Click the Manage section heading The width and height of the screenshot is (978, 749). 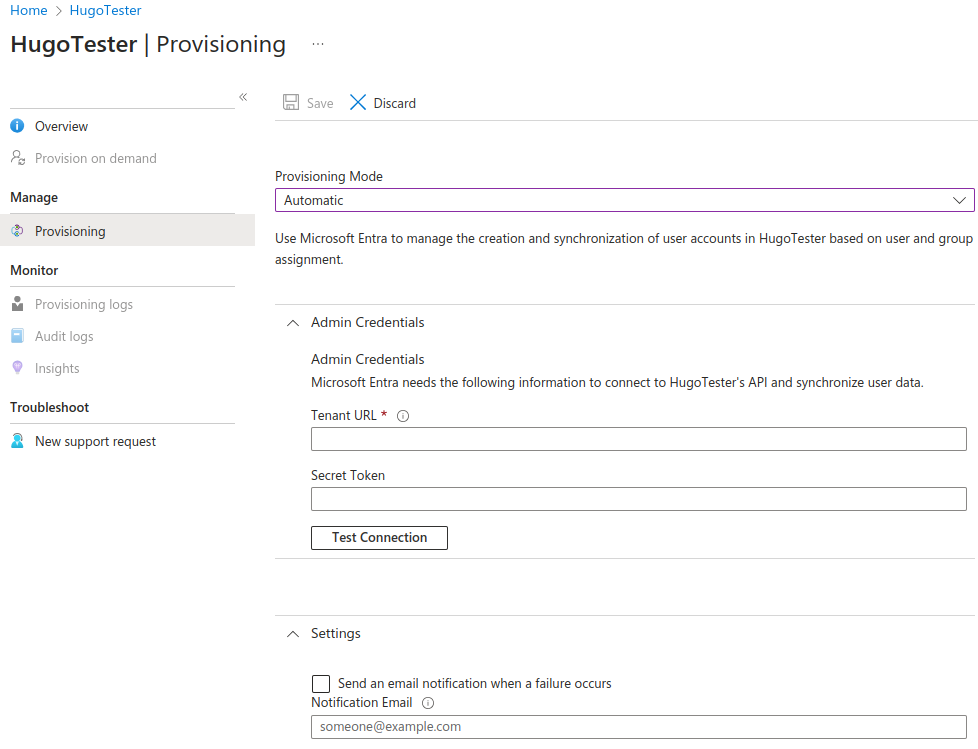(x=34, y=198)
